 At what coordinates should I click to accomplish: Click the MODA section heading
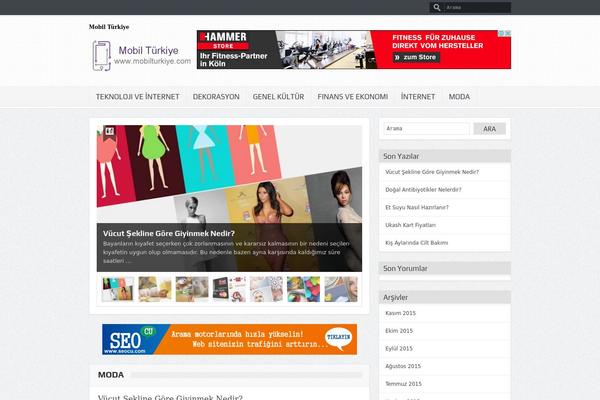coord(111,375)
